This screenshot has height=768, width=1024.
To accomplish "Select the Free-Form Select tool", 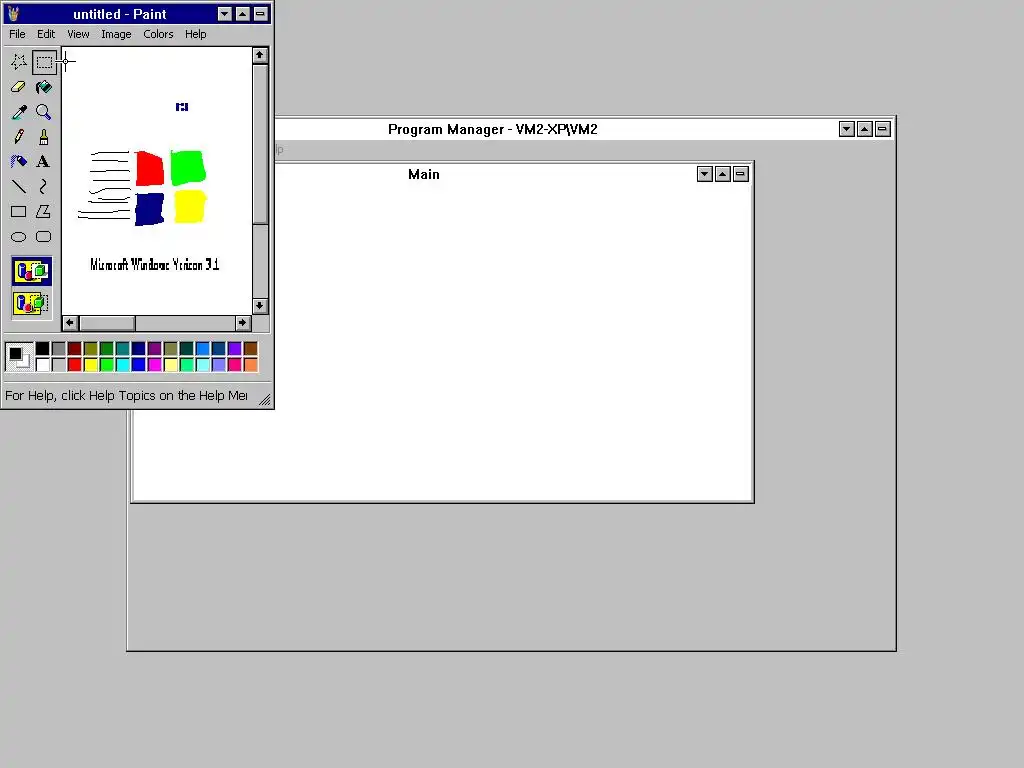I will coord(19,62).
